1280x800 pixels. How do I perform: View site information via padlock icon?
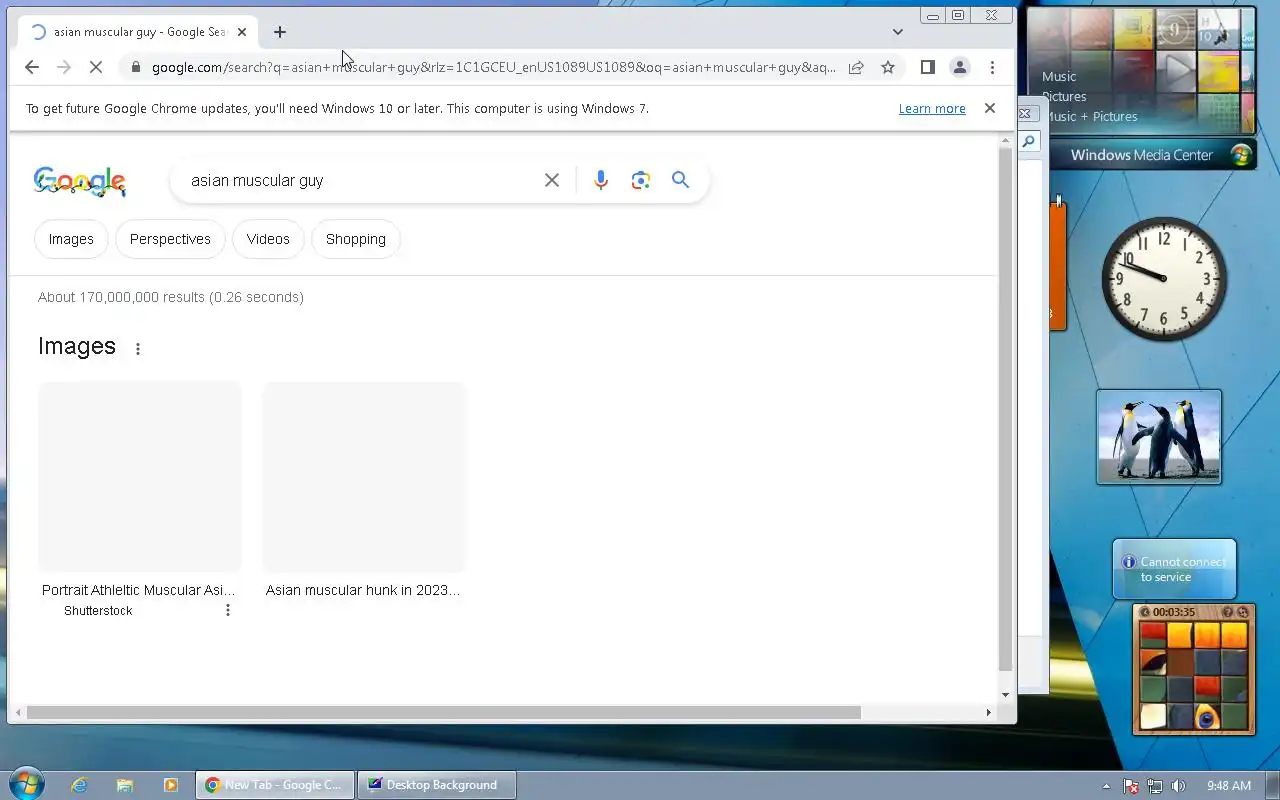tap(136, 67)
